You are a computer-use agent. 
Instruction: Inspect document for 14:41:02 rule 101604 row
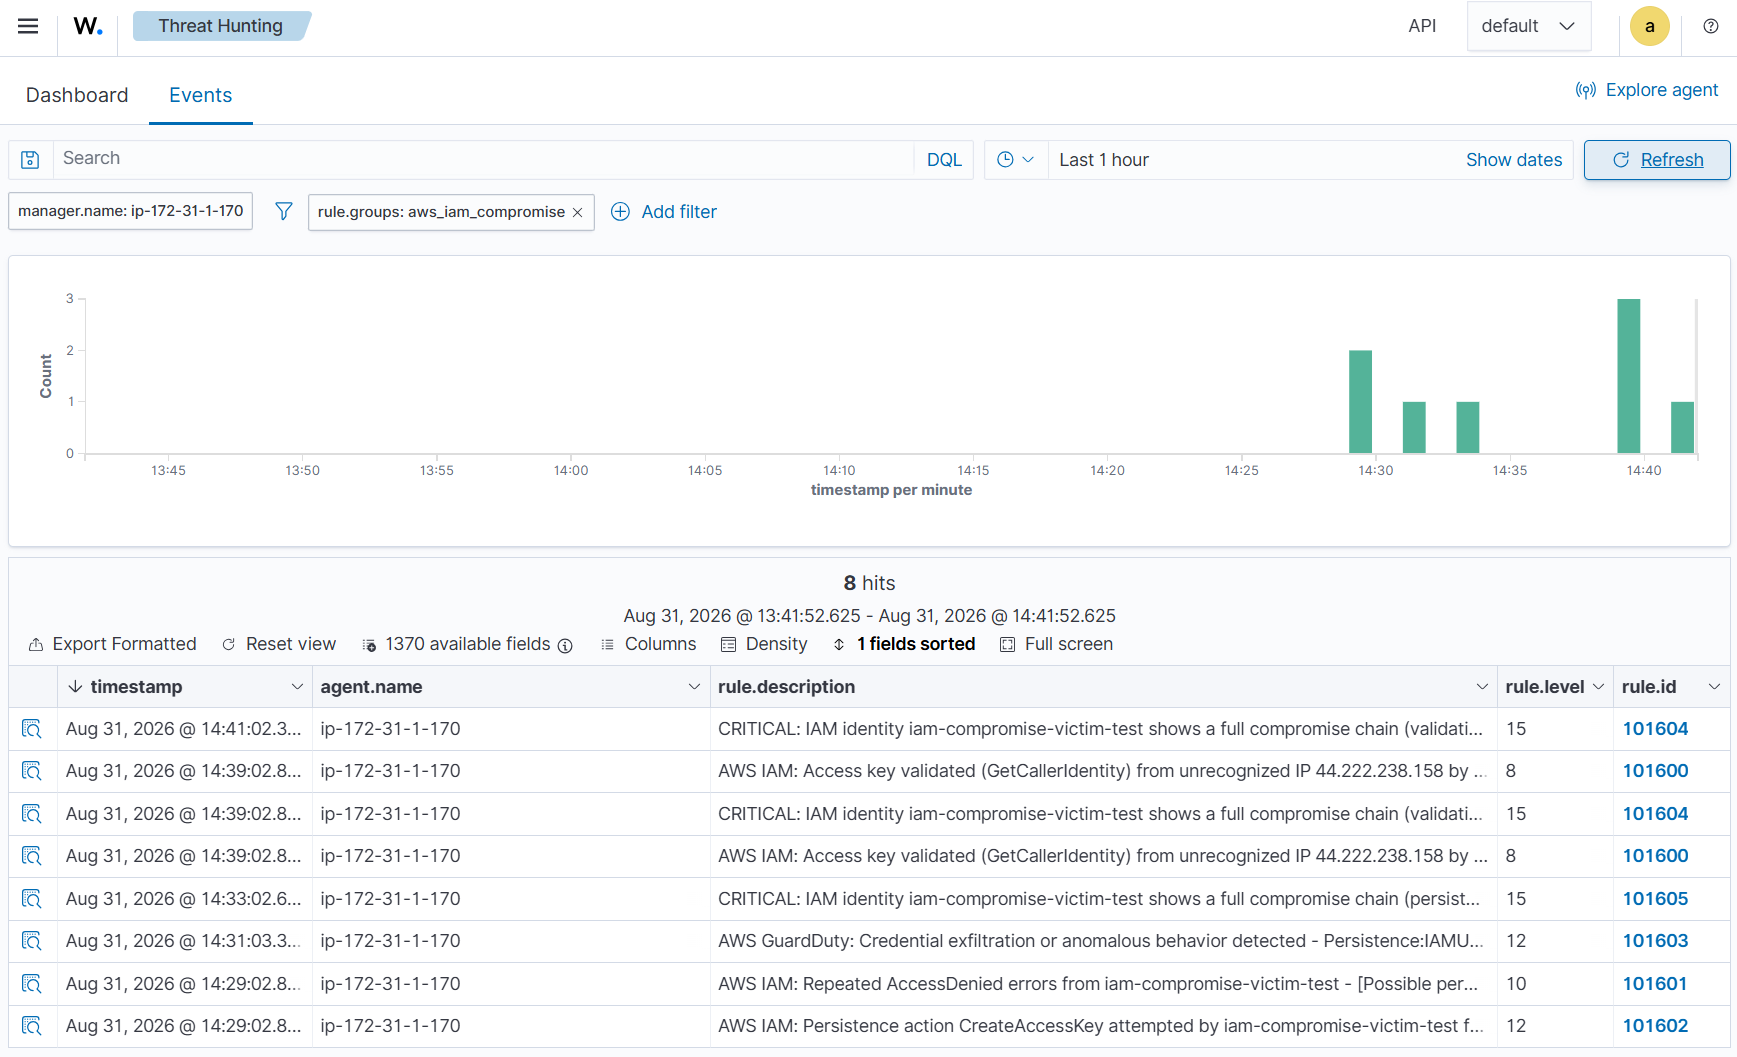tap(32, 729)
